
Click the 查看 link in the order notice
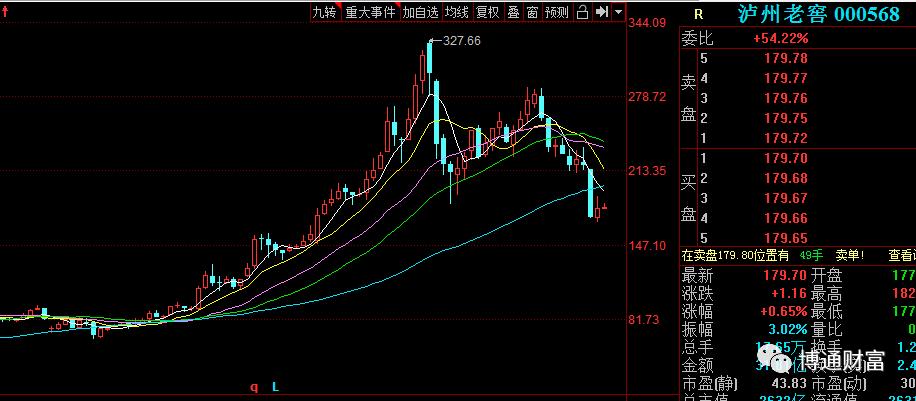click(901, 255)
